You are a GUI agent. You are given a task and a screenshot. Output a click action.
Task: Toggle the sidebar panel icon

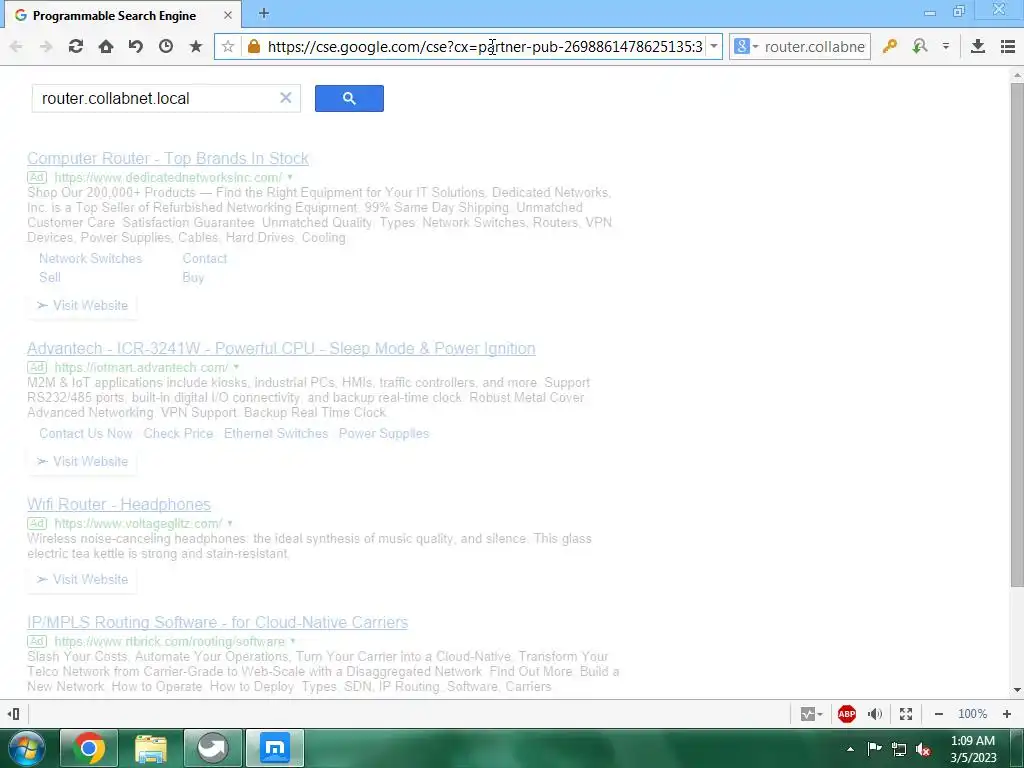coord(13,714)
